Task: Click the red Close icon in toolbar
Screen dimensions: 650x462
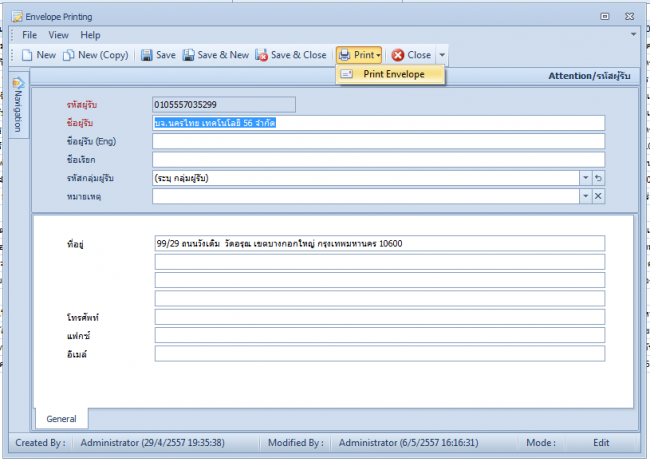Action: (398, 55)
